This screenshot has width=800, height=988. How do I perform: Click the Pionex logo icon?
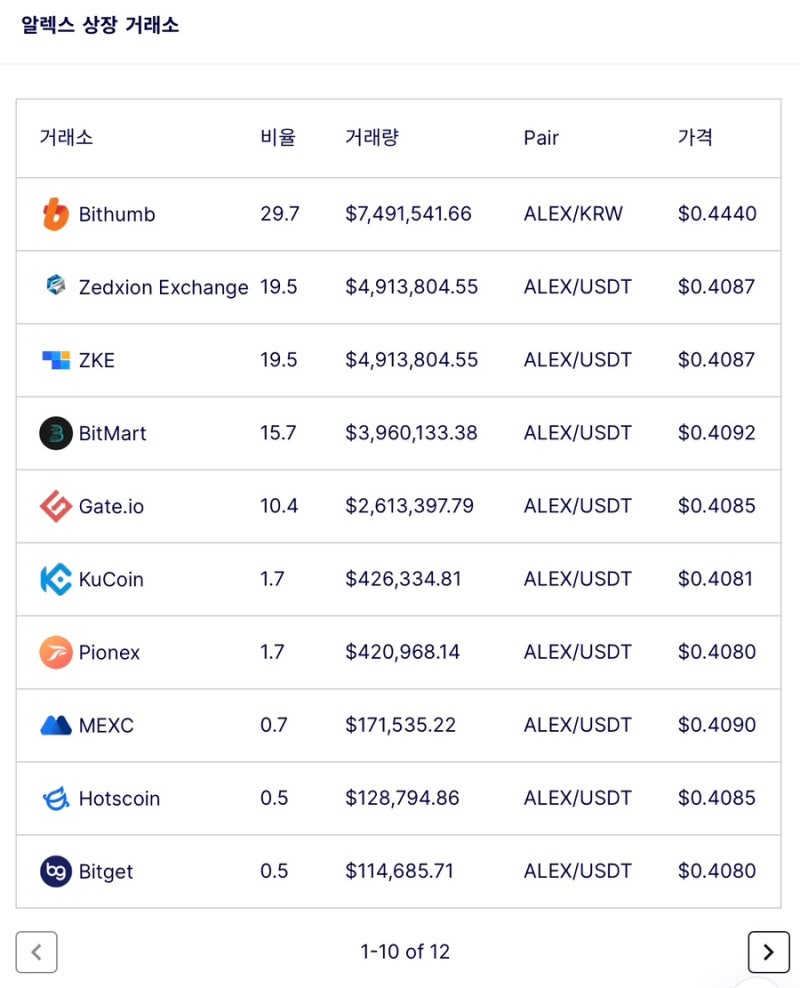click(x=56, y=652)
